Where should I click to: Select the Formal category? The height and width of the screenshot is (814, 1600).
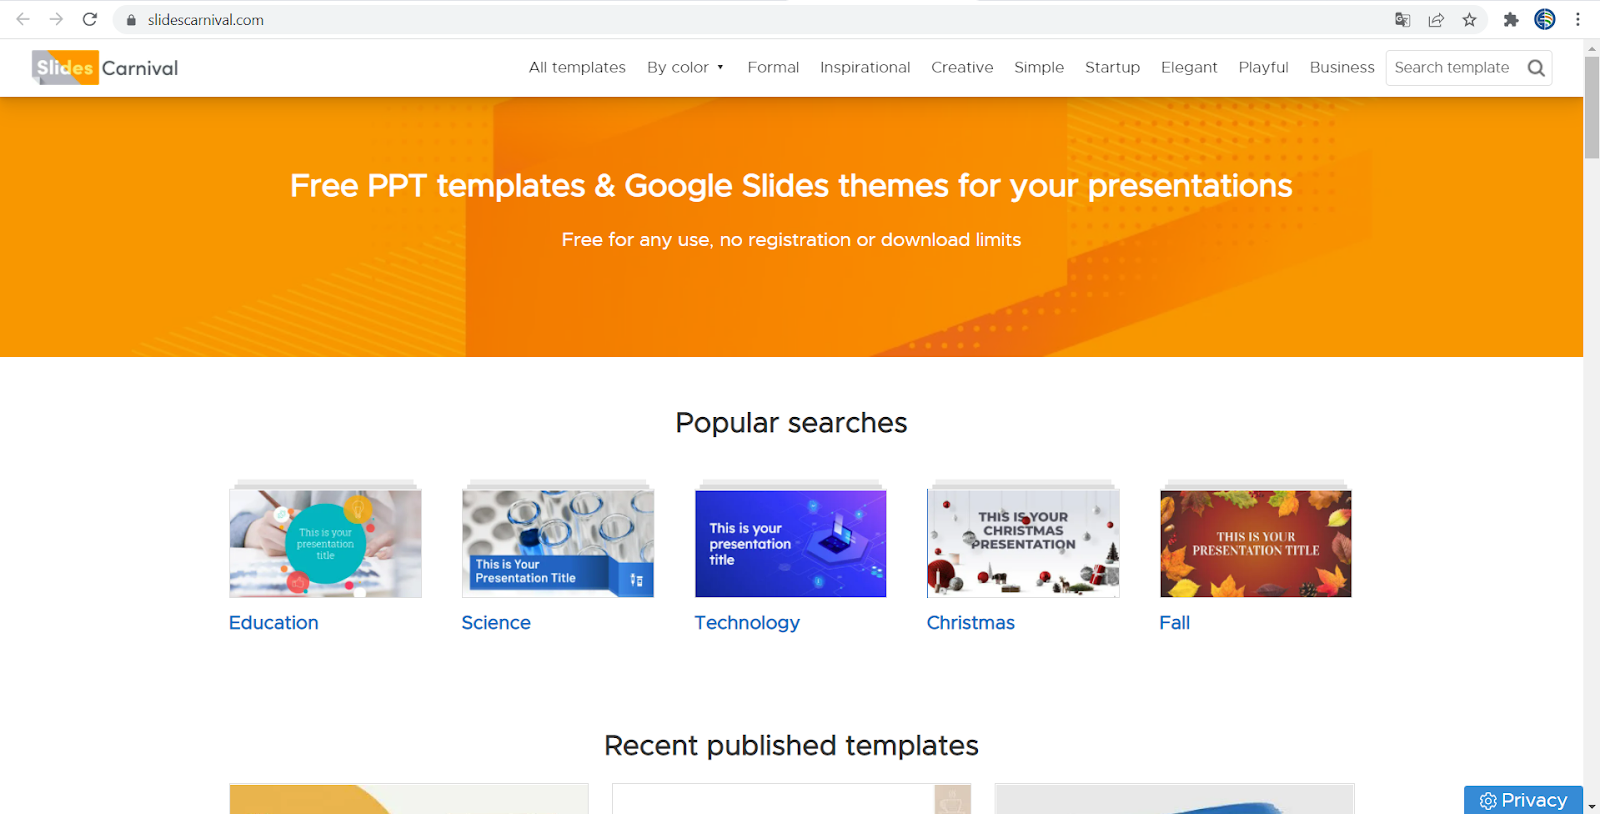[773, 67]
